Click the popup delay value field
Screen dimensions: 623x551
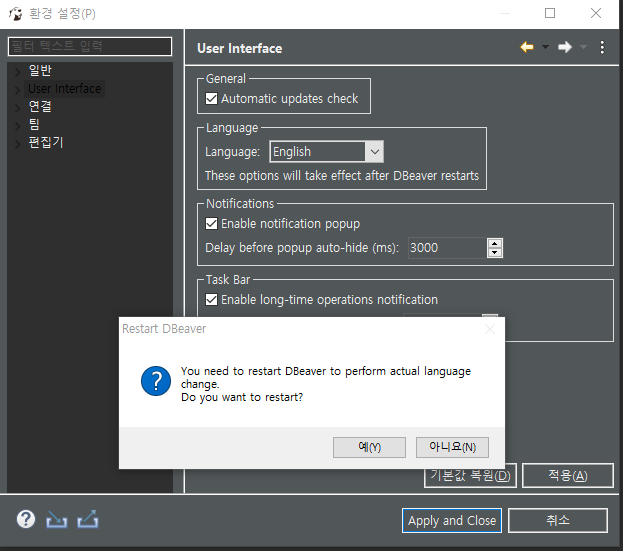[447, 248]
